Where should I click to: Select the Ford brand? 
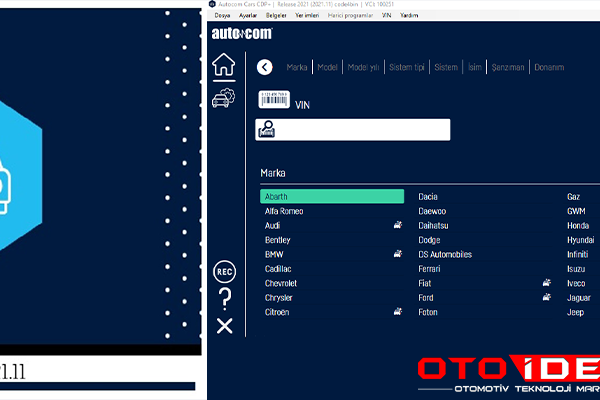426,297
